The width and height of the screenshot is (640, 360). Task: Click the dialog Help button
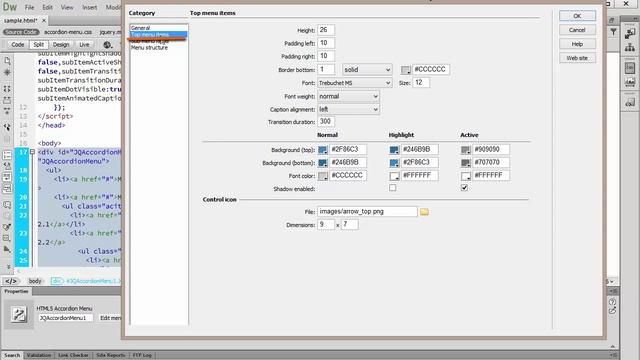[577, 44]
